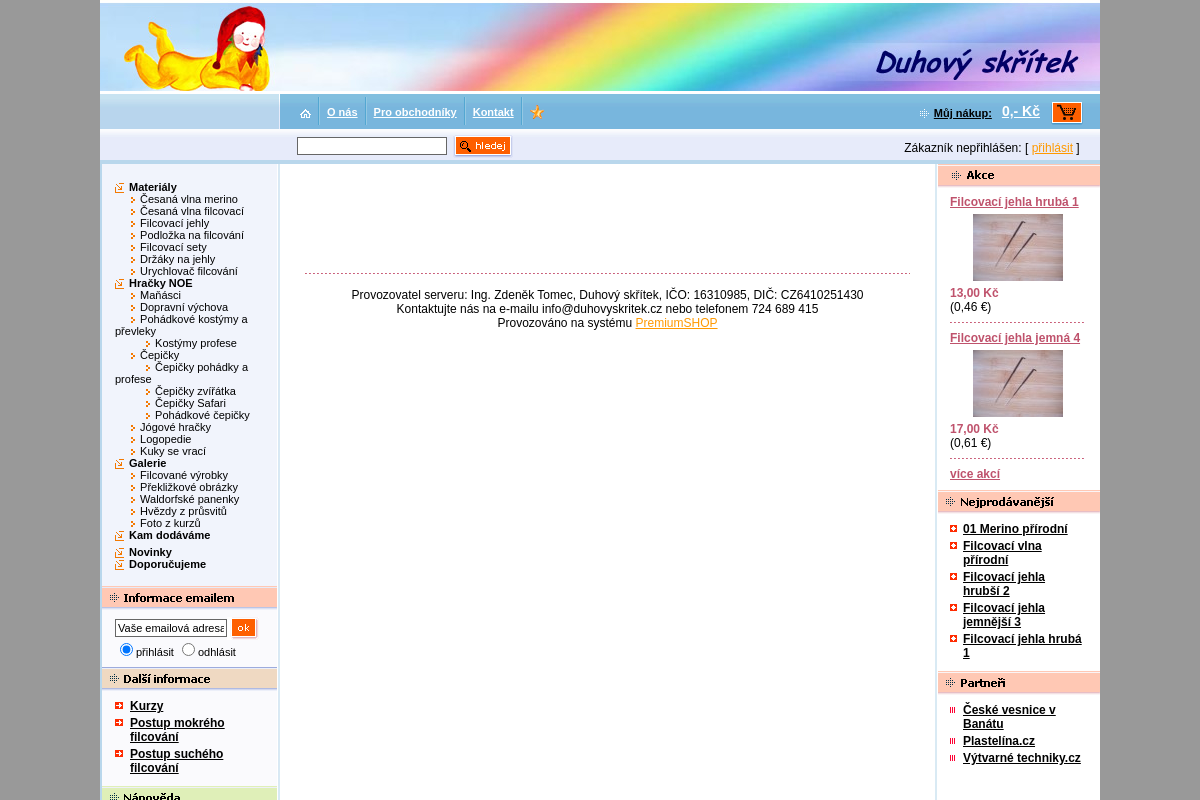Select the Hračky NOE category

161,283
